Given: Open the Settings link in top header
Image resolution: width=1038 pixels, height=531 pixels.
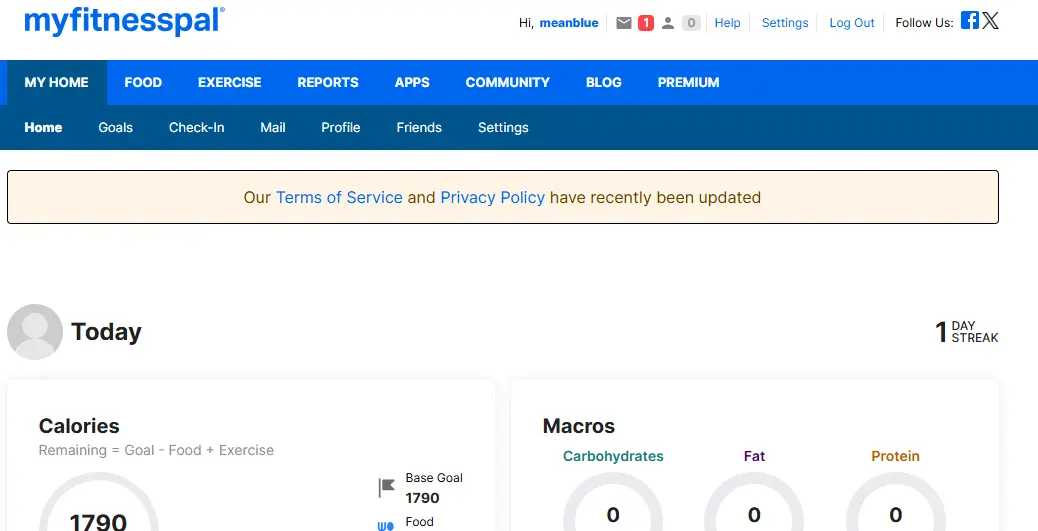Looking at the screenshot, I should (x=785, y=23).
